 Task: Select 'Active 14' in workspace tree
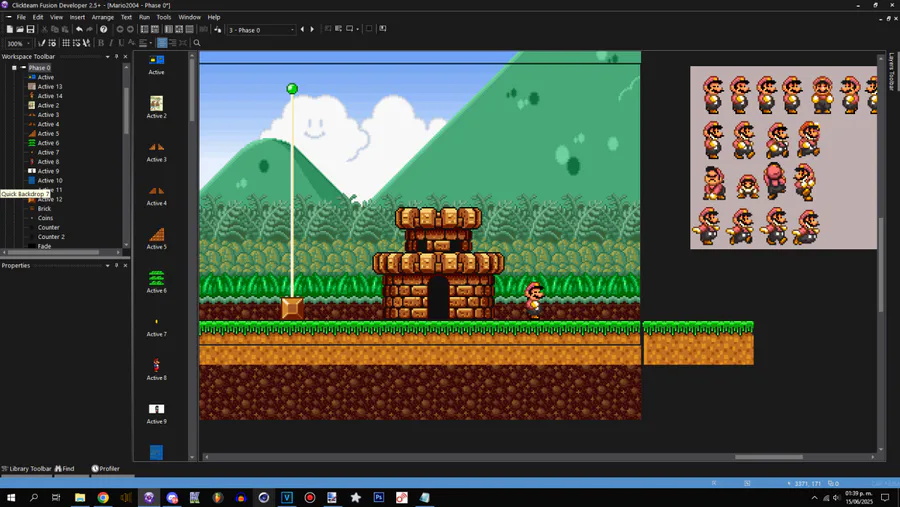pyautogui.click(x=50, y=96)
